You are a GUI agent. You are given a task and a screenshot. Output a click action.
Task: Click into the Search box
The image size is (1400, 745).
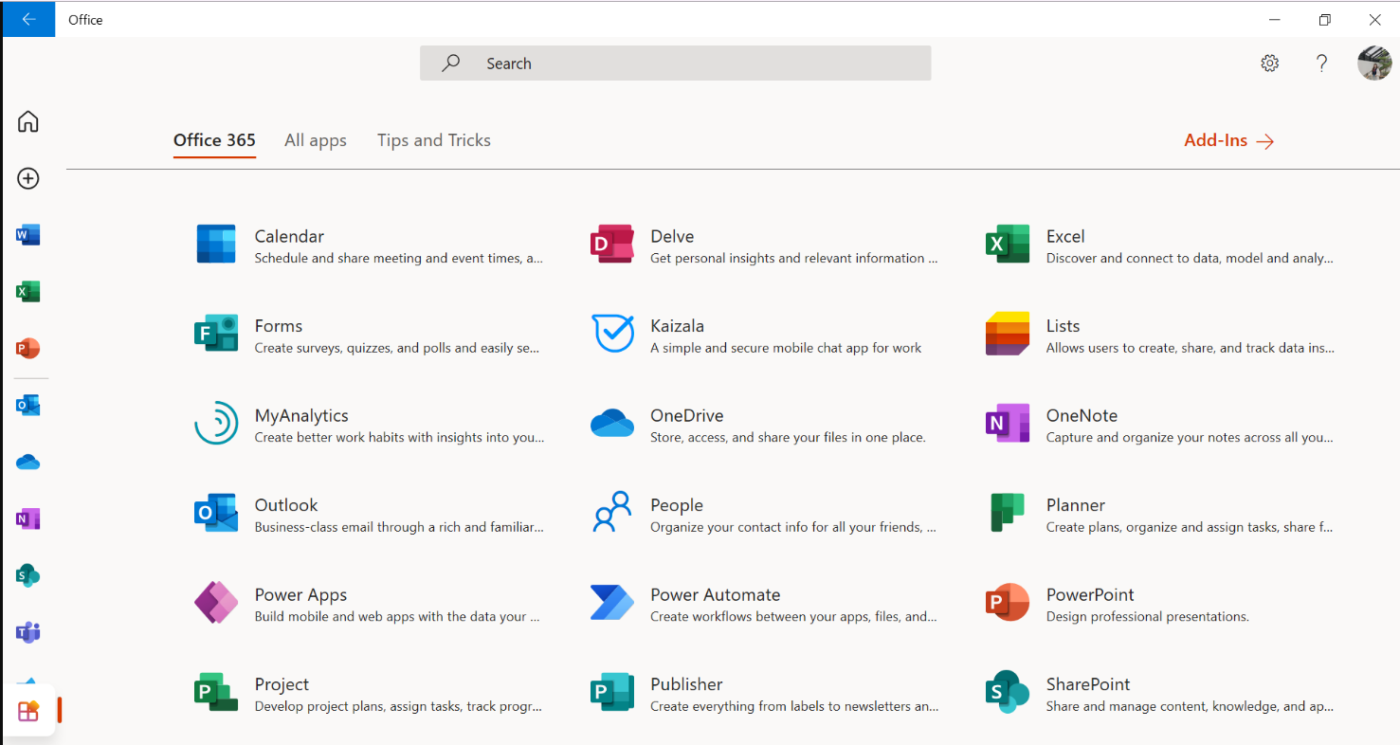[x=675, y=63]
